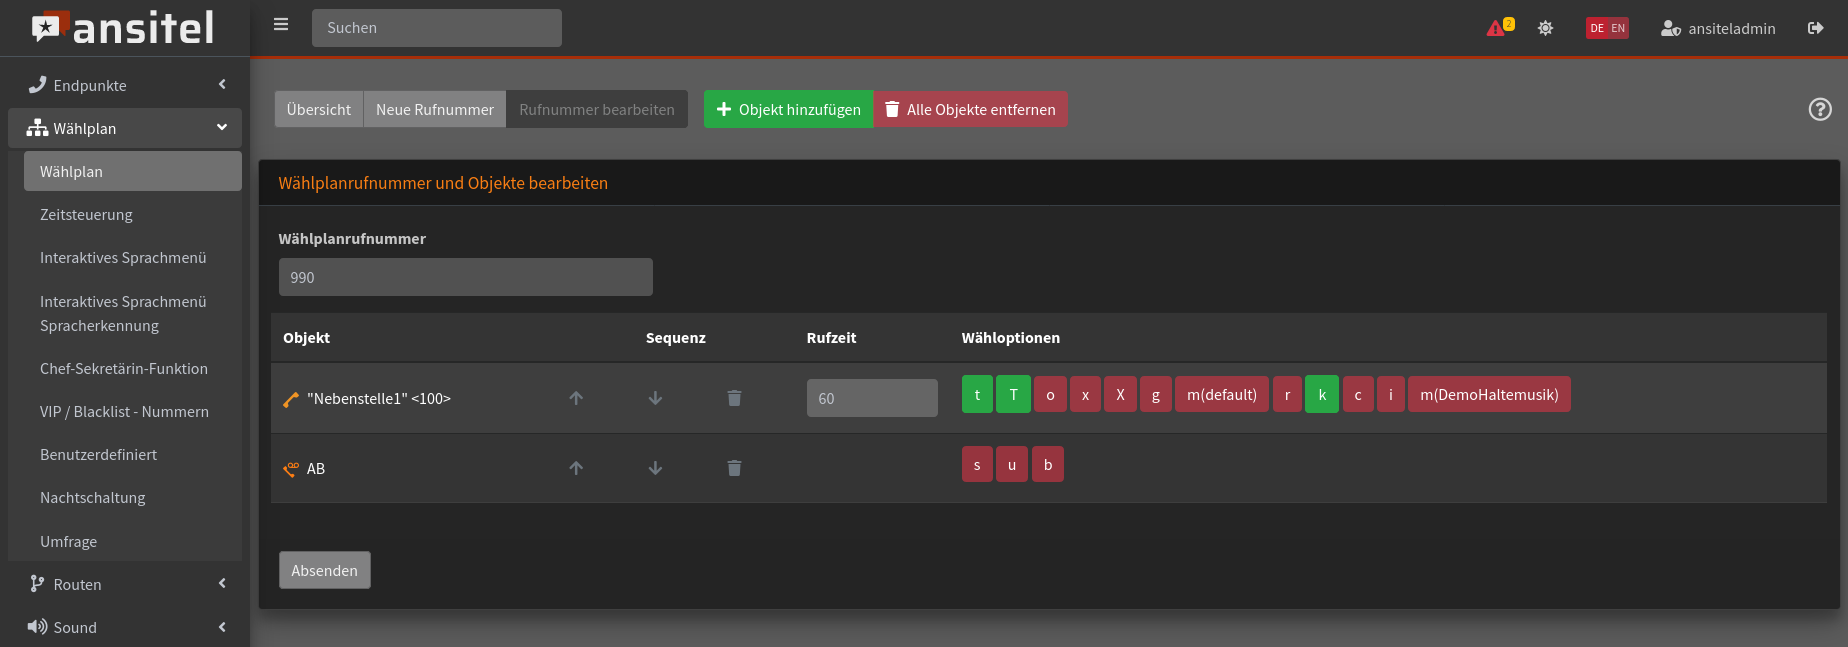Delete the Nebenstelle1 object with trash icon
The image size is (1848, 647).
tap(734, 398)
